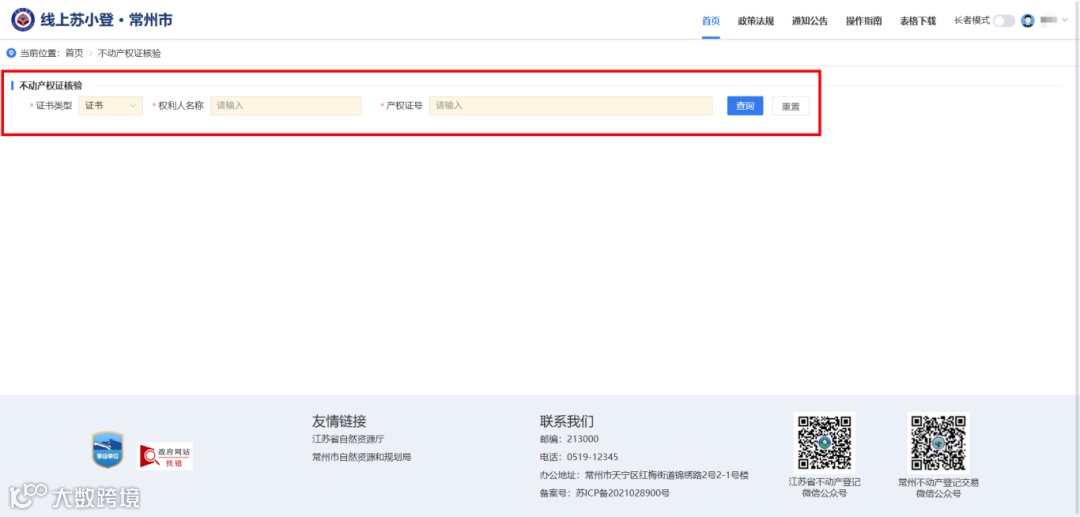
Task: Click the 联系我们 heading
Action: [x=567, y=421]
